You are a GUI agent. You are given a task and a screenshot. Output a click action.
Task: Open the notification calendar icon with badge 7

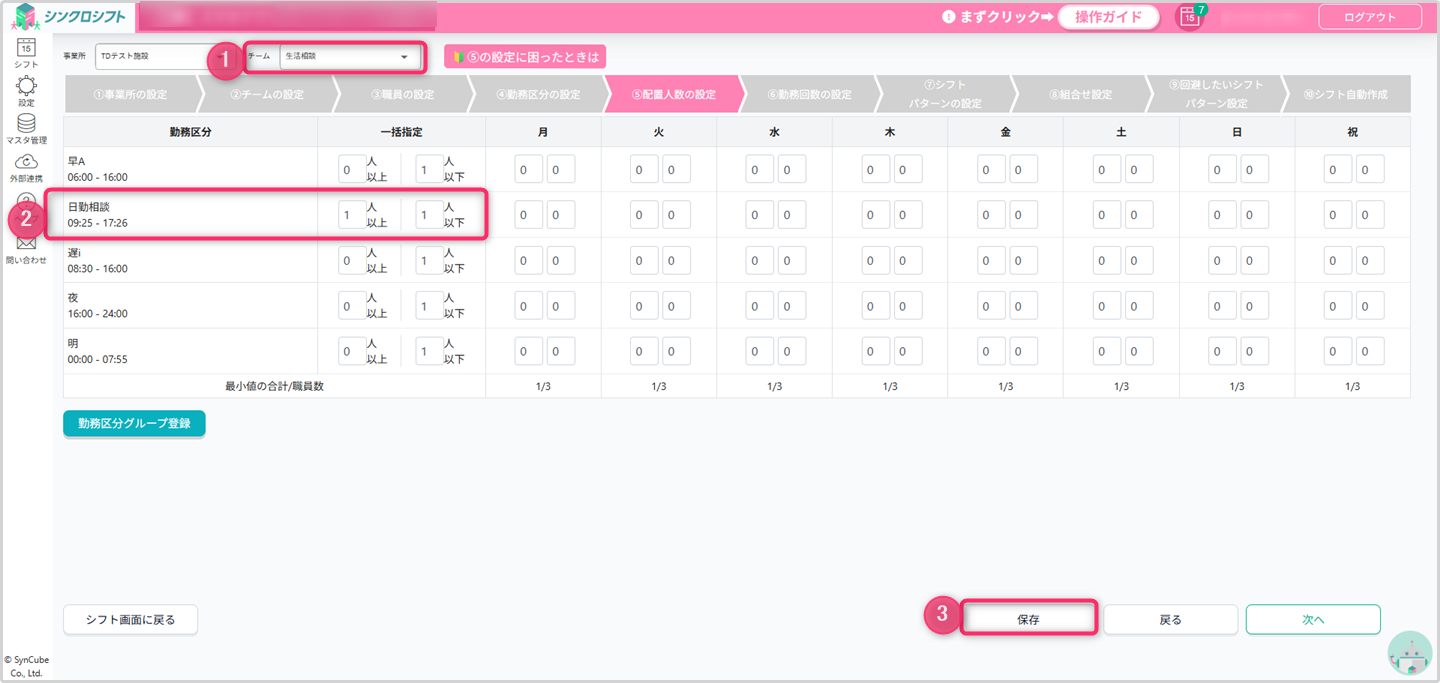click(1190, 16)
